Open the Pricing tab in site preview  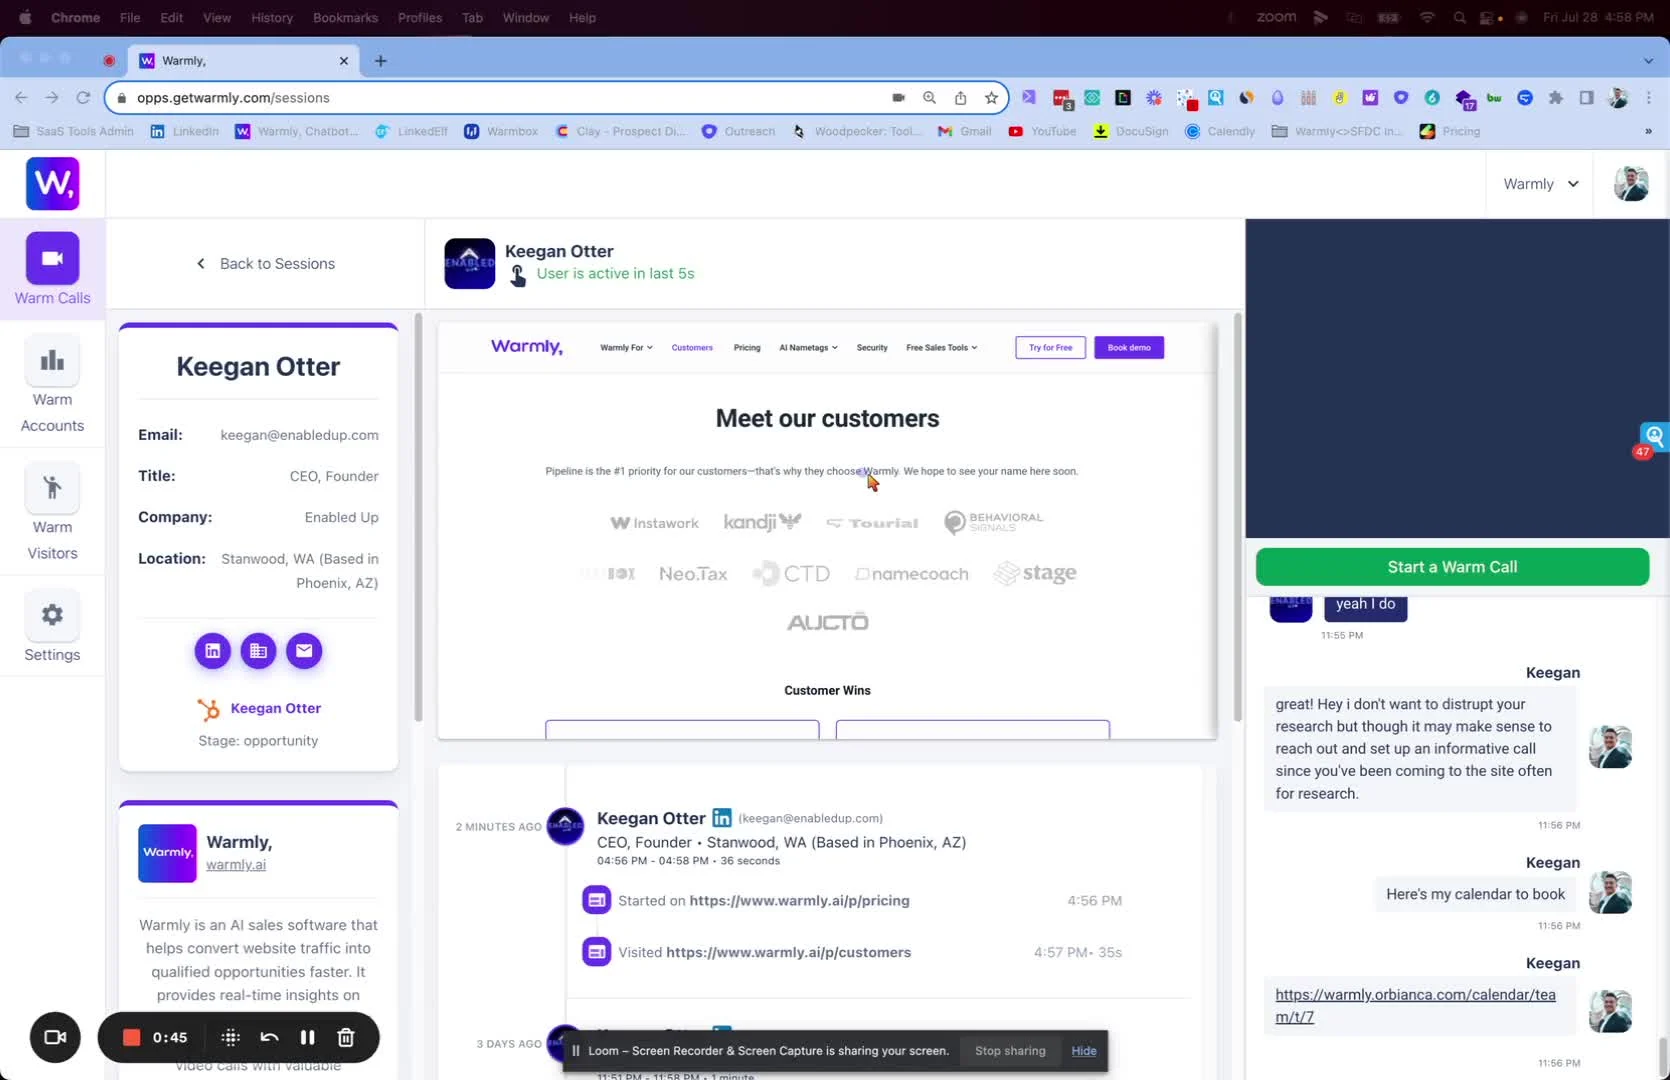pos(747,348)
